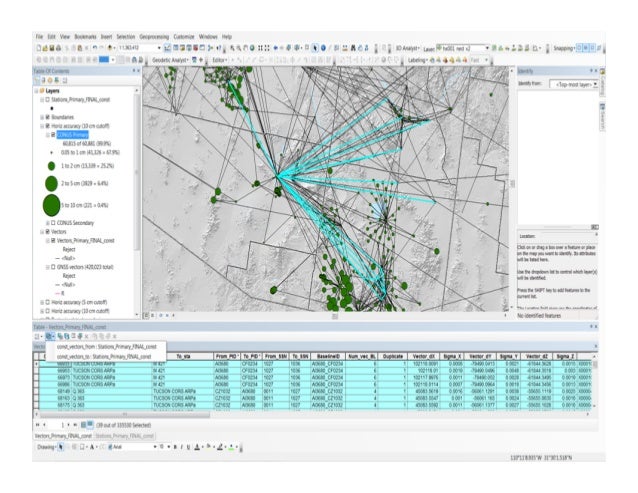Click the Fill Color swatch in Drawing toolbar
The width and height of the screenshot is (638, 493).
[x=209, y=447]
